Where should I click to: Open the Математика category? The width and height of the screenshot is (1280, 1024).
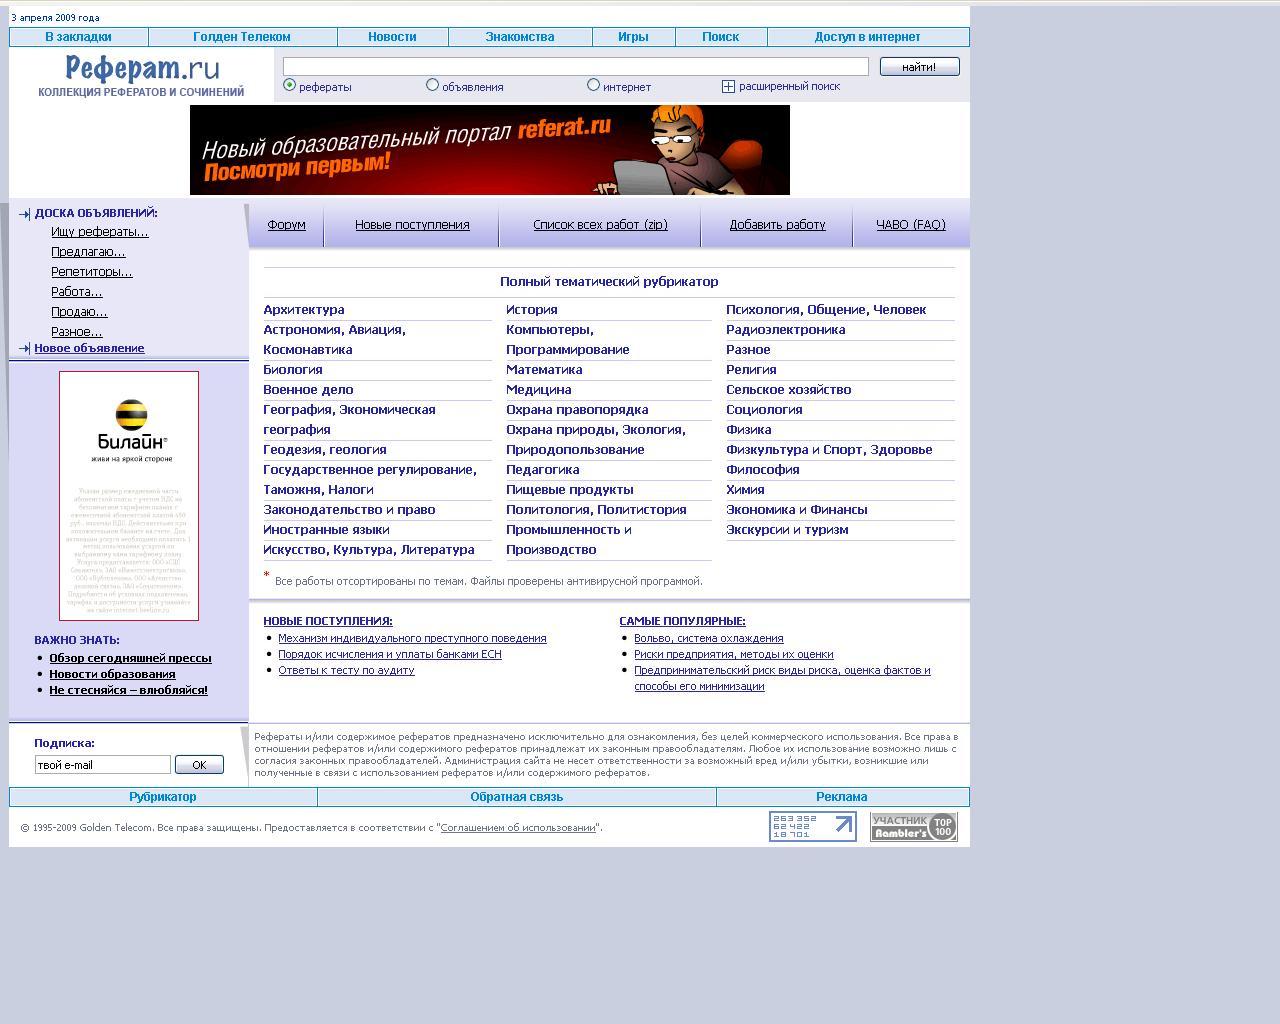click(544, 370)
